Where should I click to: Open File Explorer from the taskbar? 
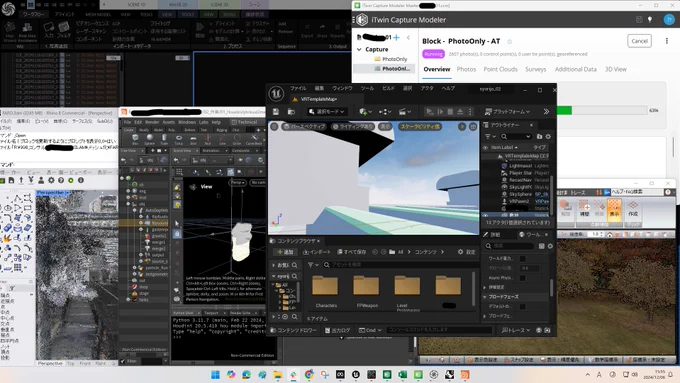point(278,375)
